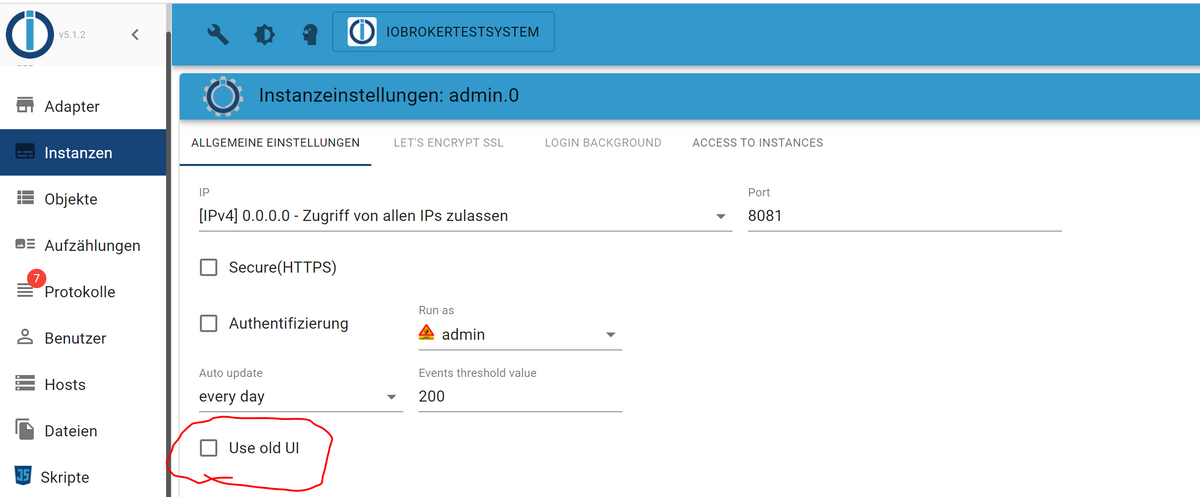Click the Hosts server icon

25,384
